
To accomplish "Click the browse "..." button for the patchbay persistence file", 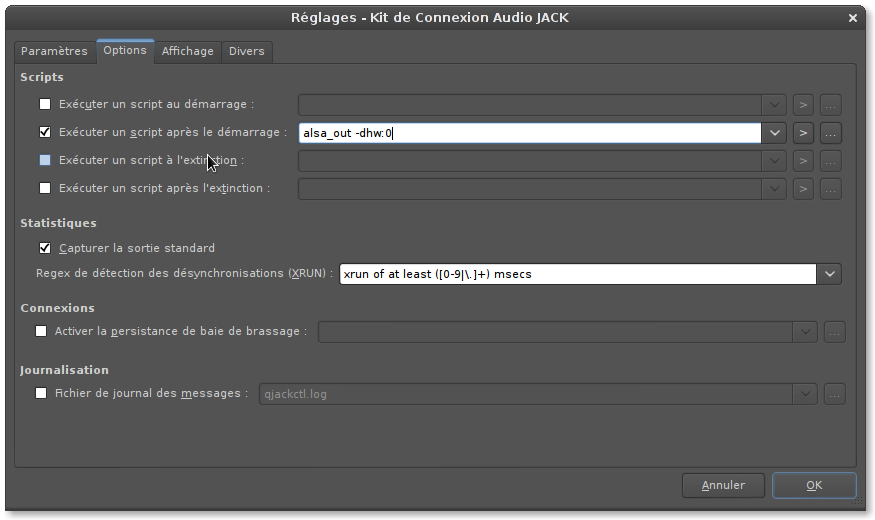I will point(834,331).
